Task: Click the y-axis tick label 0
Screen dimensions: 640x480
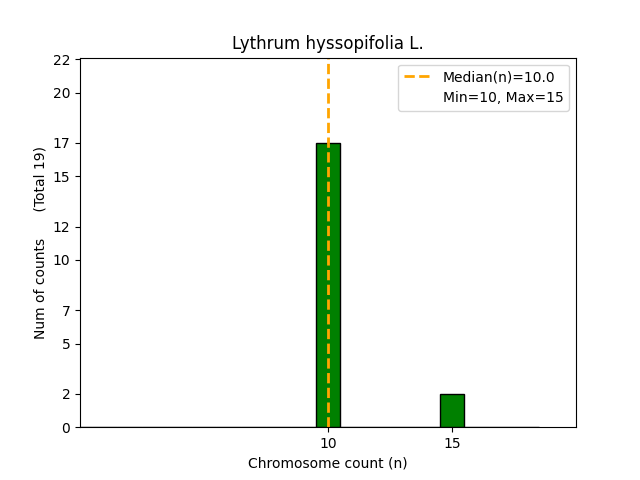Action: 65,428
